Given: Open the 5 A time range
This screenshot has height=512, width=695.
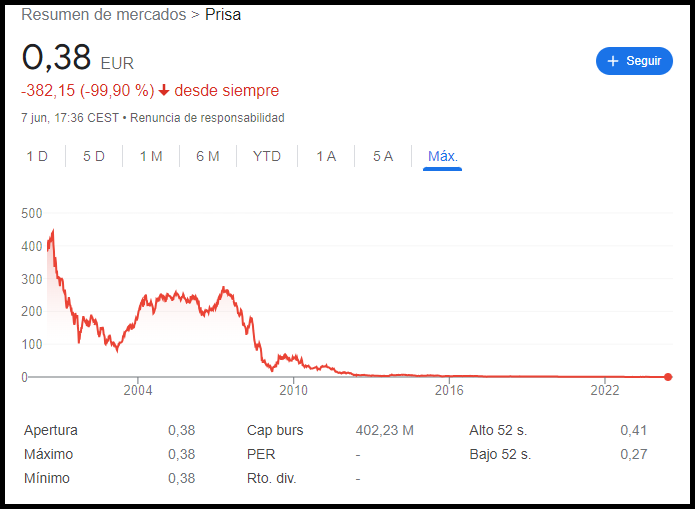Looking at the screenshot, I should tap(383, 156).
